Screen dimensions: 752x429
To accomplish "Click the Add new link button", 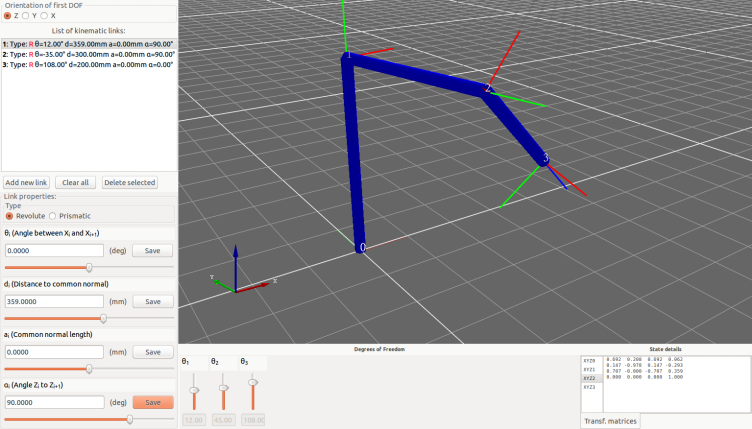I will (x=26, y=182).
